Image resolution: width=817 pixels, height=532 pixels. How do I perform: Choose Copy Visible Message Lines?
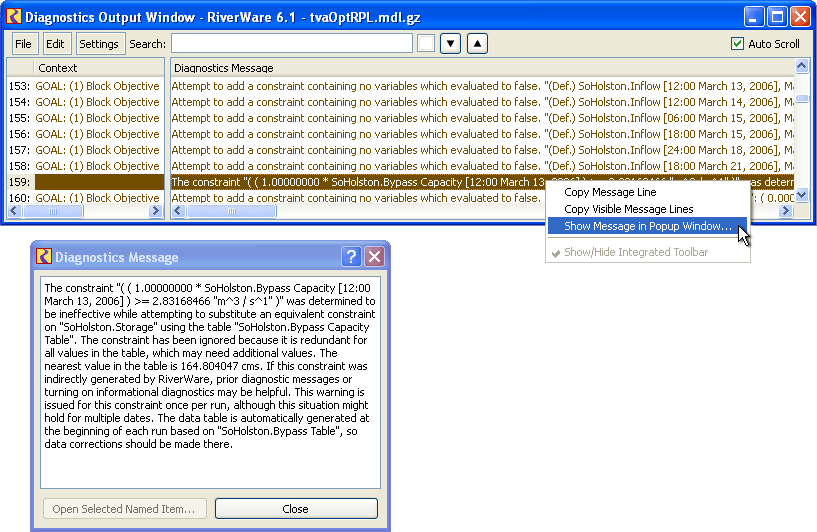point(647,209)
